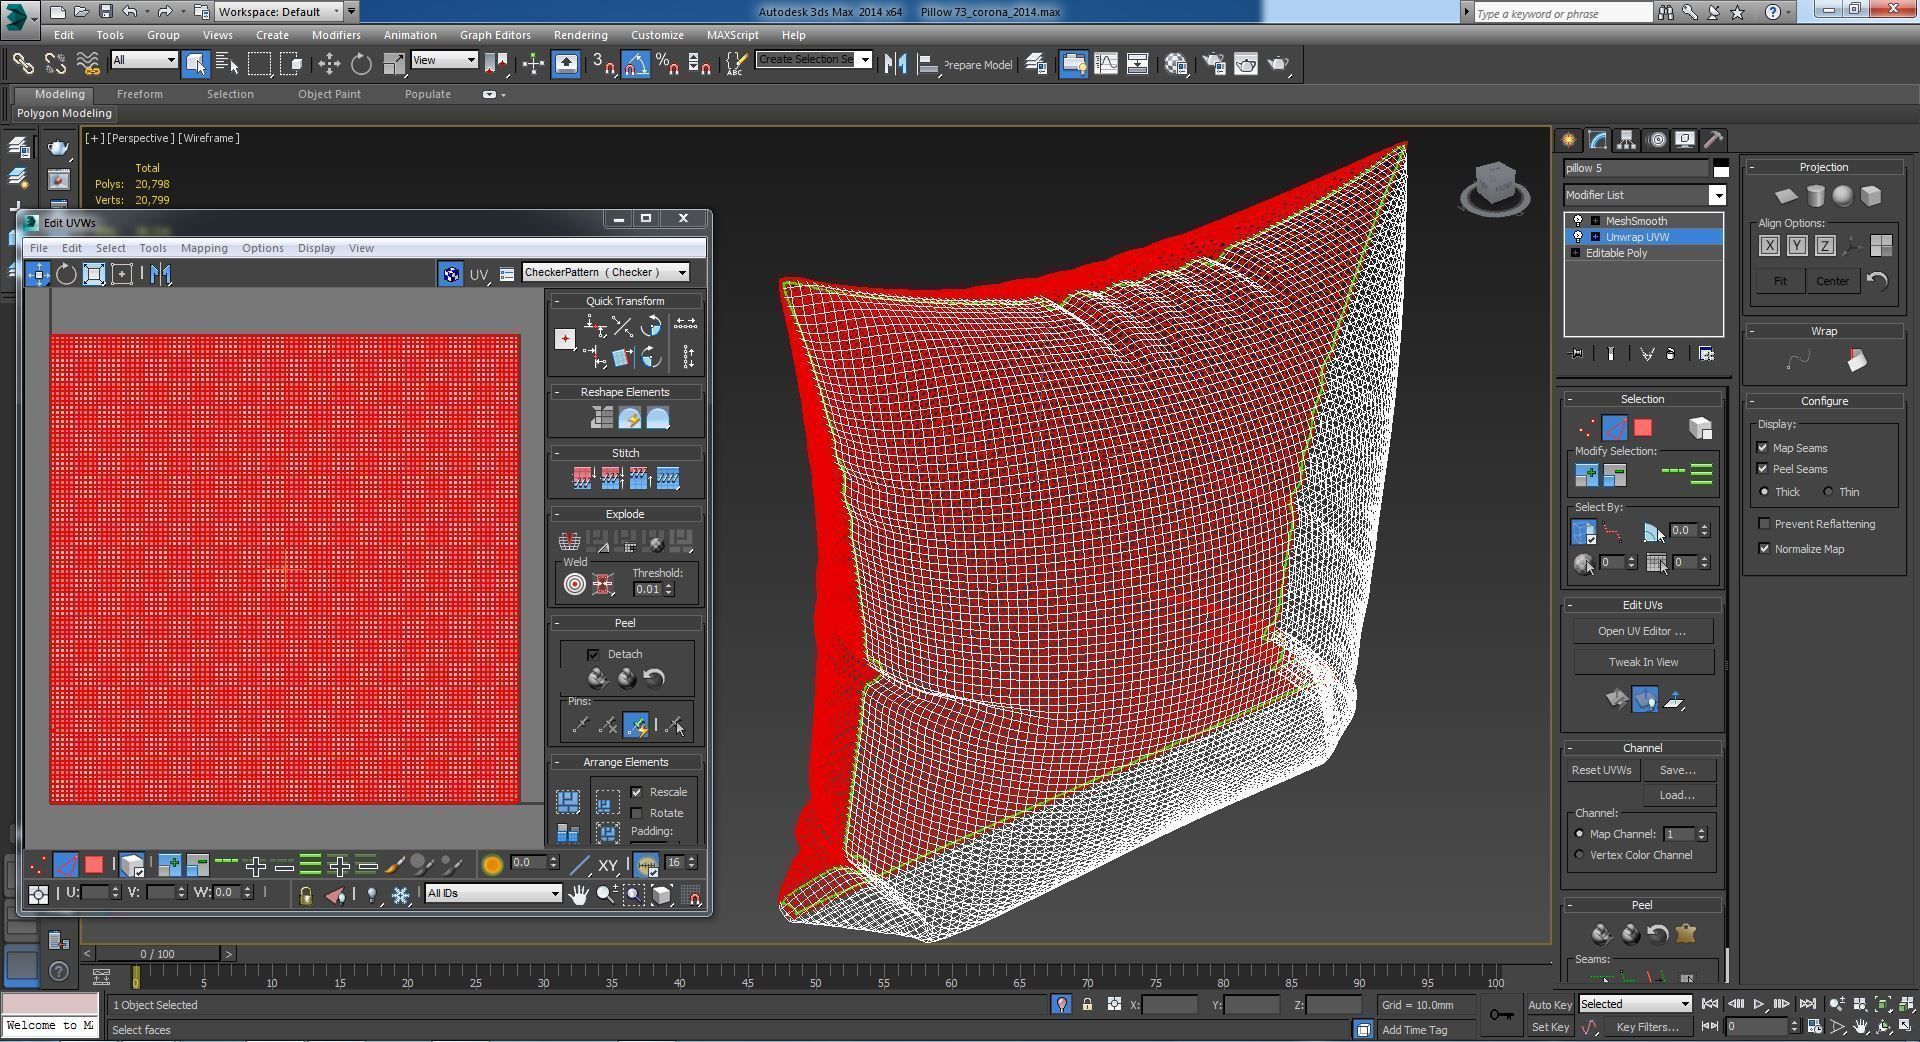
Task: Toggle the Map Seams checkbox
Action: pos(1763,448)
